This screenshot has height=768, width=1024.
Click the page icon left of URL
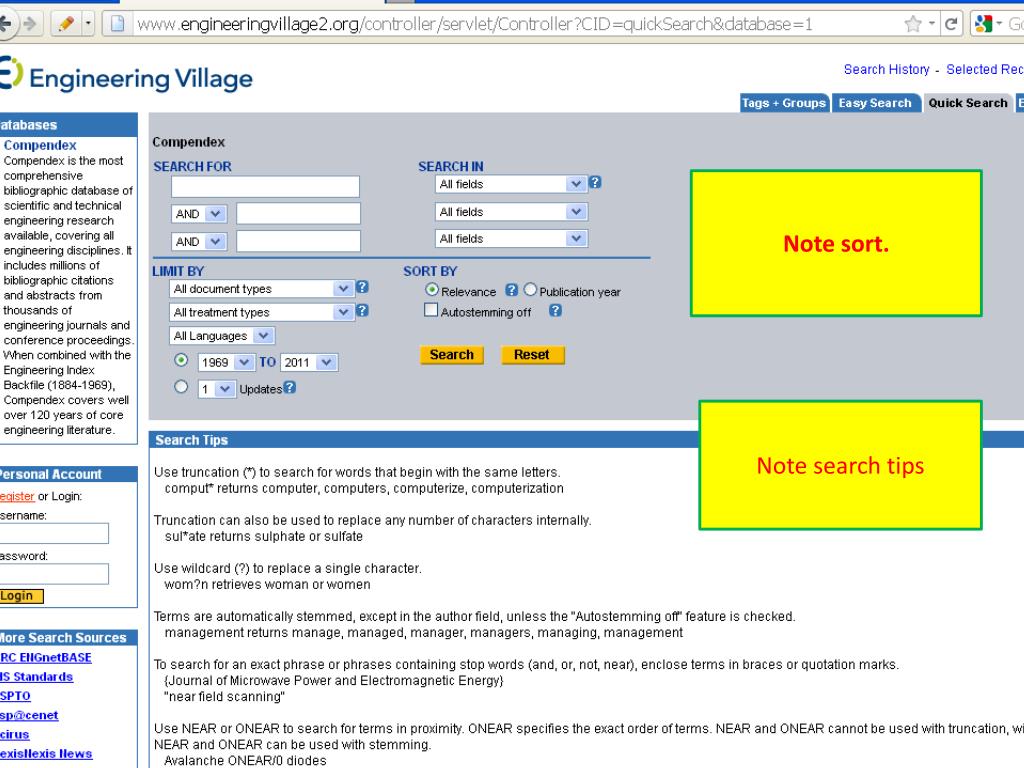click(x=118, y=24)
